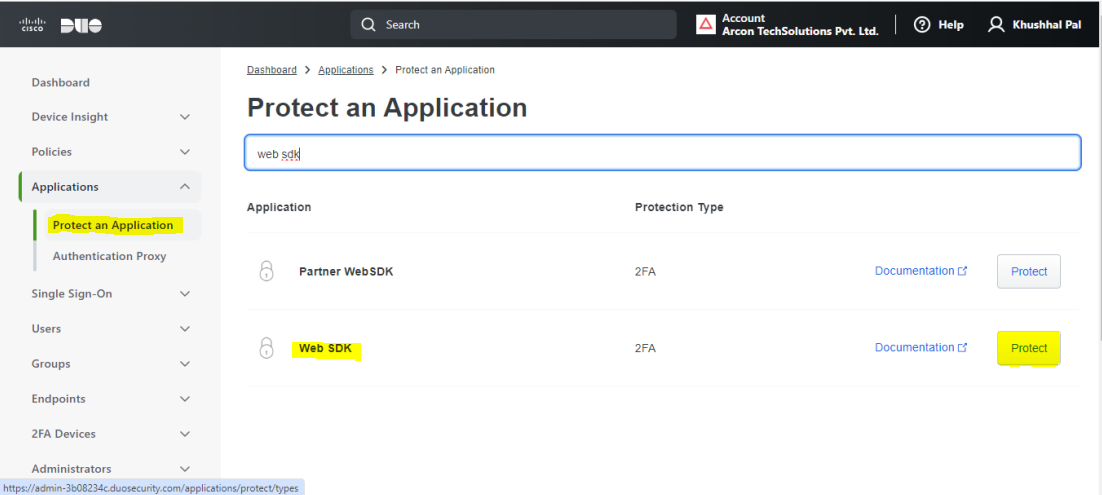
Task: Click 2FA value in Web SDK row
Action: pos(645,348)
